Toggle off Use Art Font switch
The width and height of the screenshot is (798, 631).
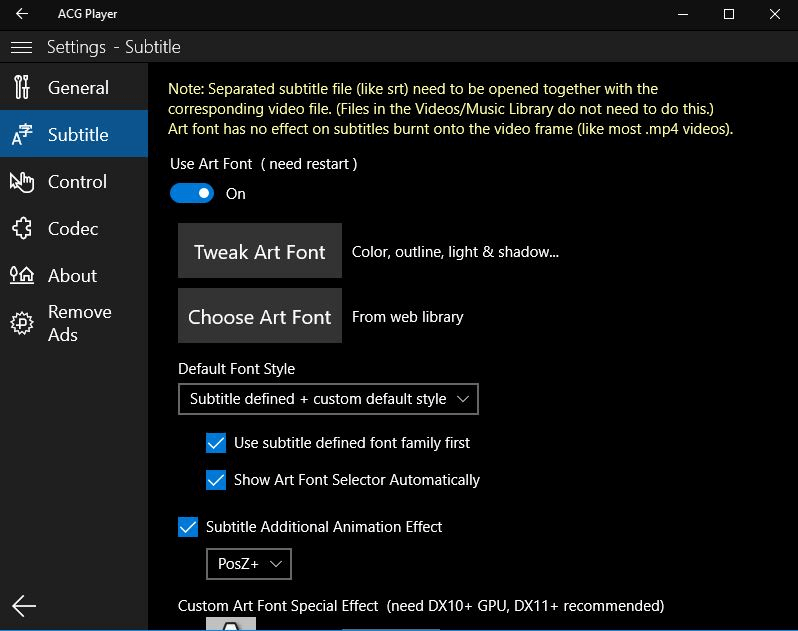click(x=192, y=193)
